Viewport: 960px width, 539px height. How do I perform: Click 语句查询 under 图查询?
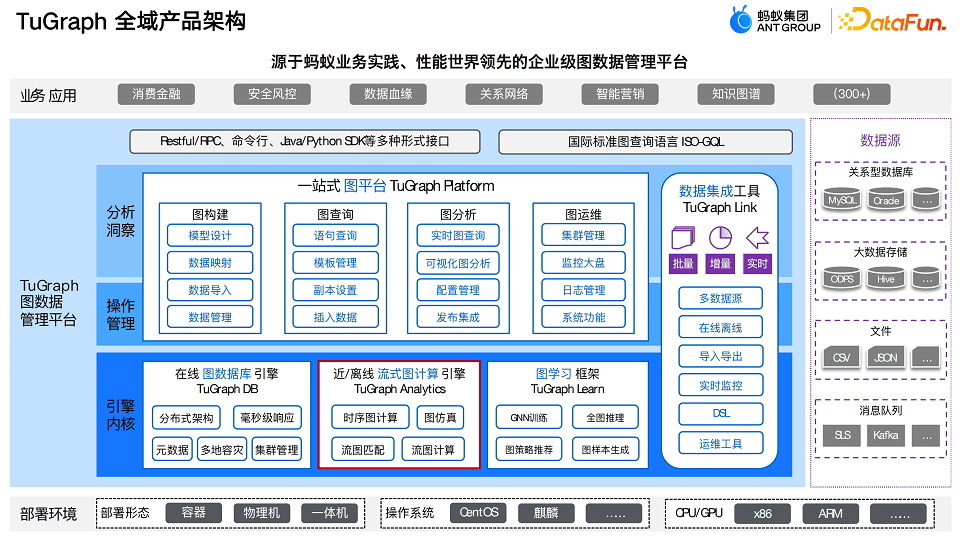336,235
